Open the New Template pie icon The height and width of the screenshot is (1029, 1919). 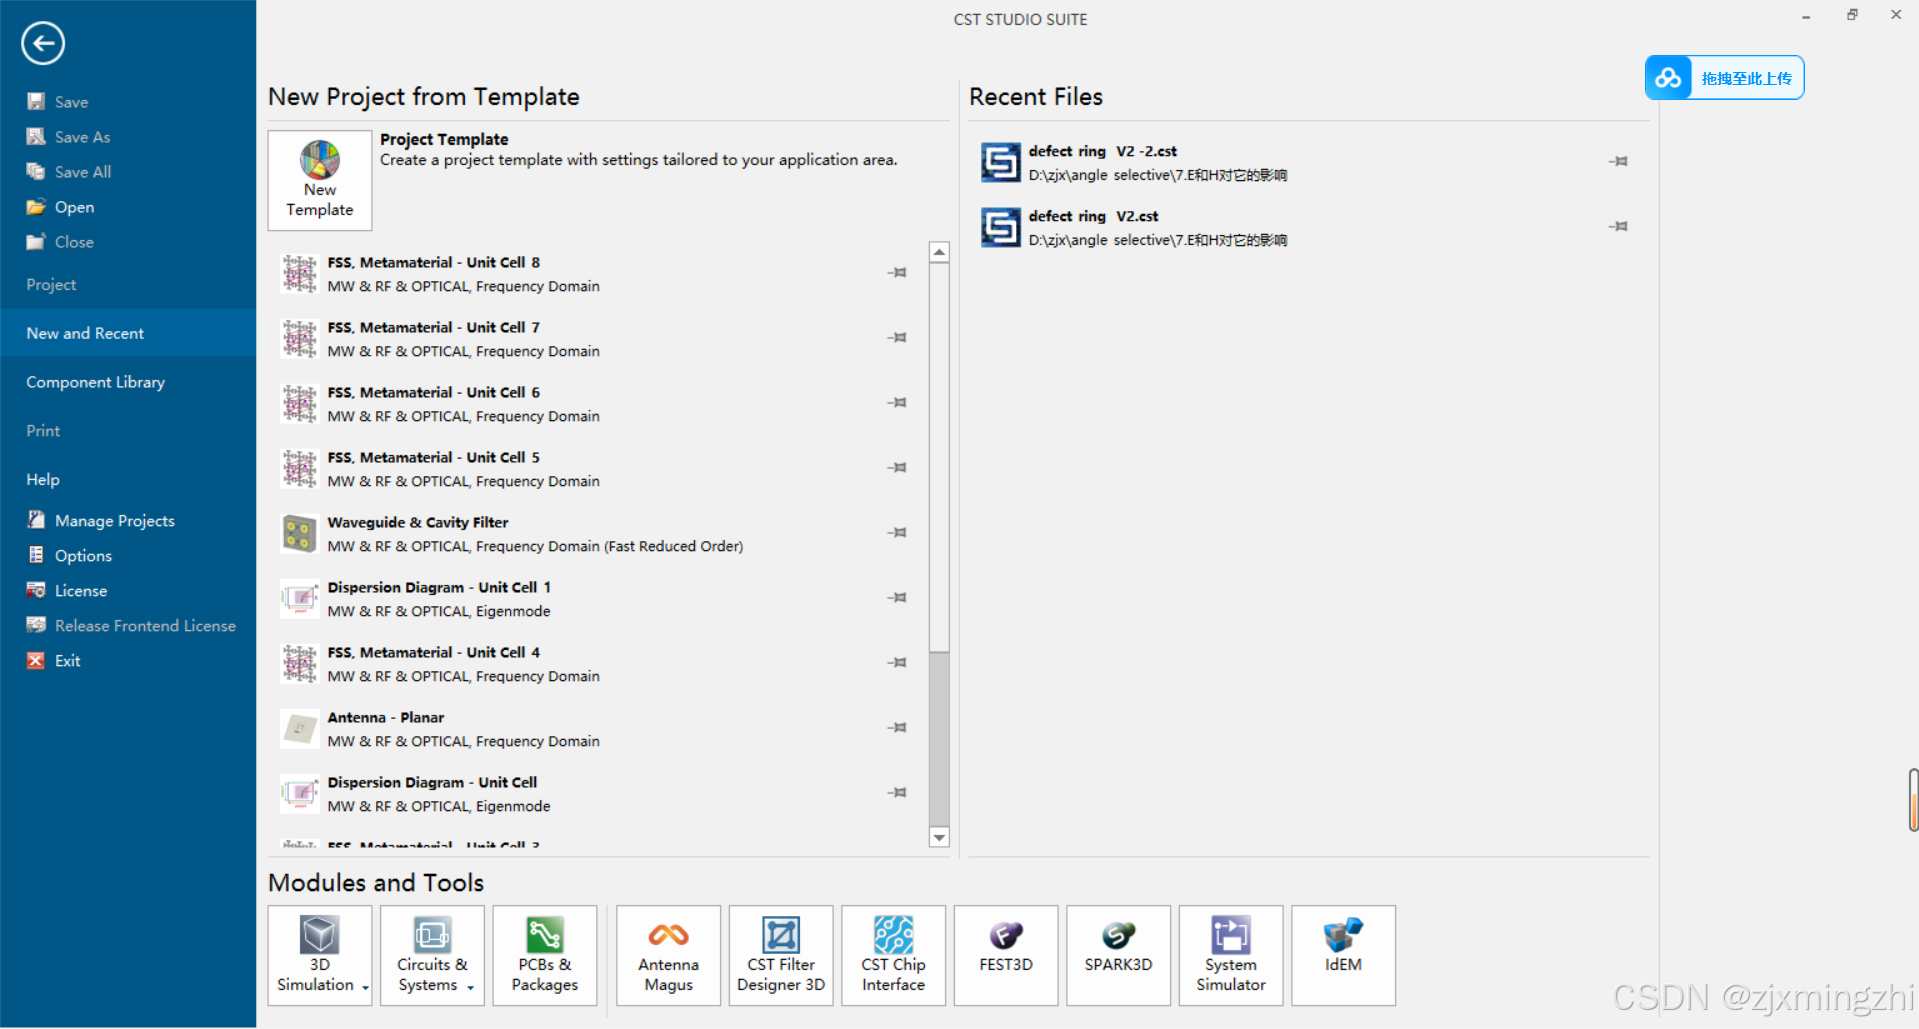tap(320, 160)
